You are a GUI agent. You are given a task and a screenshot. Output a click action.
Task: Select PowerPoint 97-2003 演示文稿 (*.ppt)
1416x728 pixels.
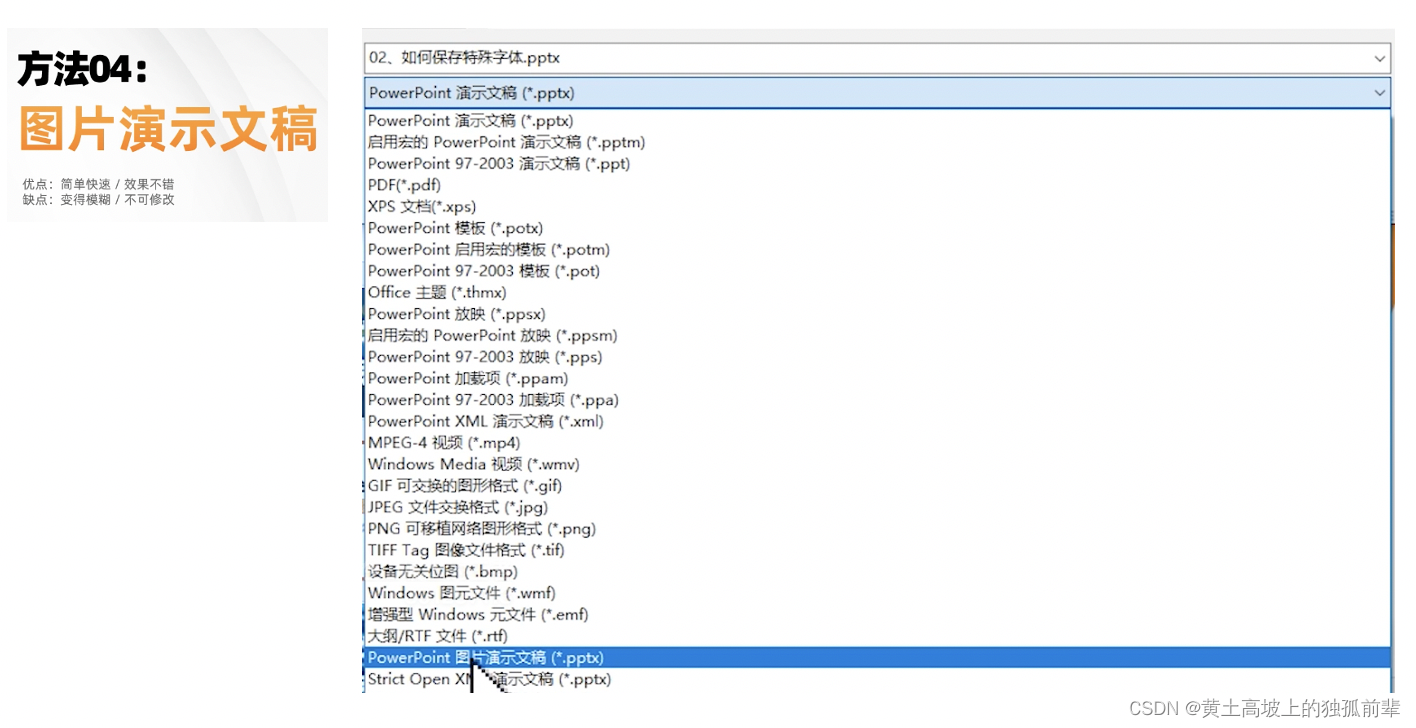[877, 163]
